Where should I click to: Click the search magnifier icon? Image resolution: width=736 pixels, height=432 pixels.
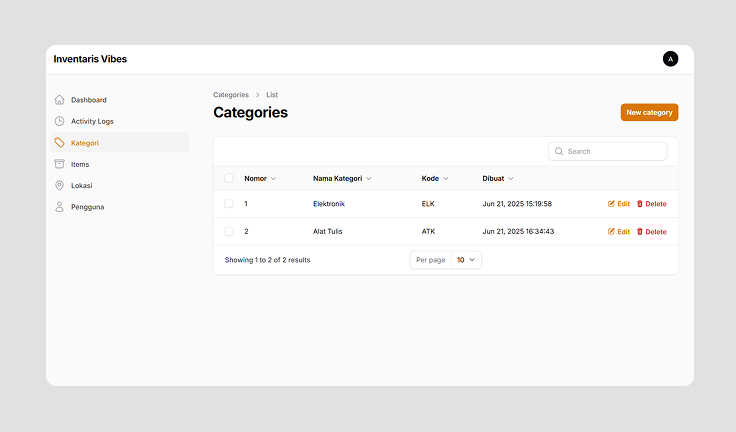(559, 152)
